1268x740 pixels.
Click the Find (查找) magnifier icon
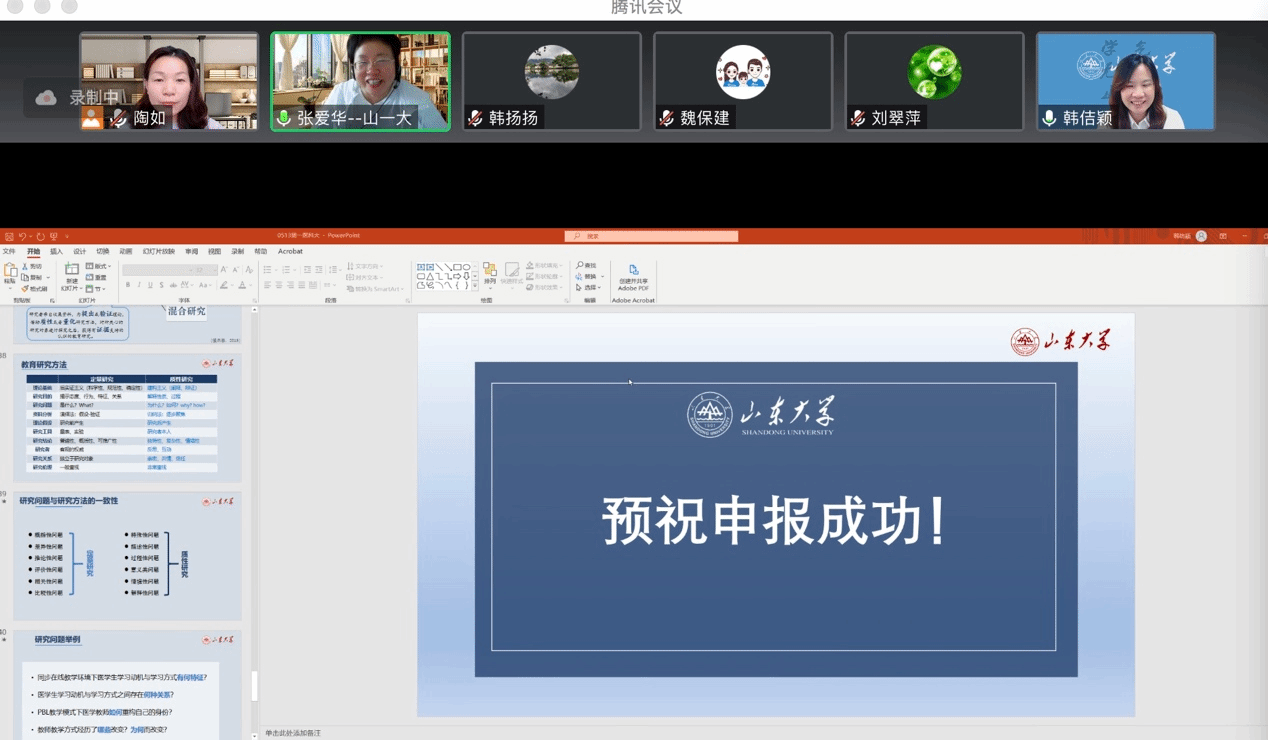[x=586, y=266]
